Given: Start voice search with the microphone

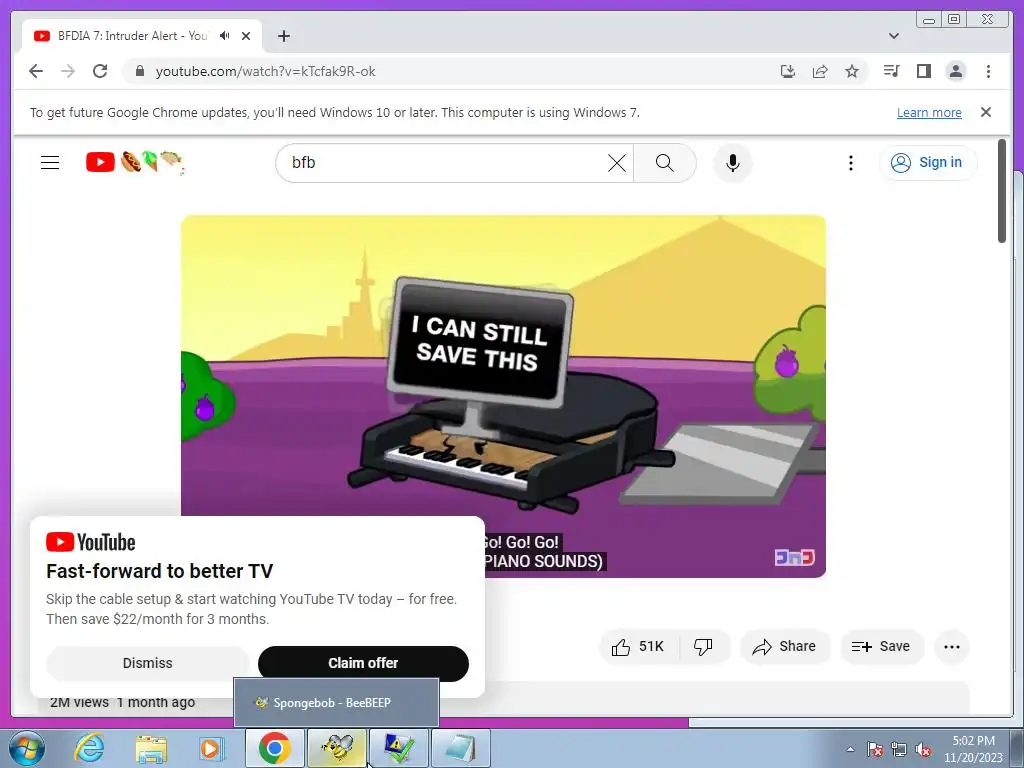Looking at the screenshot, I should (733, 163).
